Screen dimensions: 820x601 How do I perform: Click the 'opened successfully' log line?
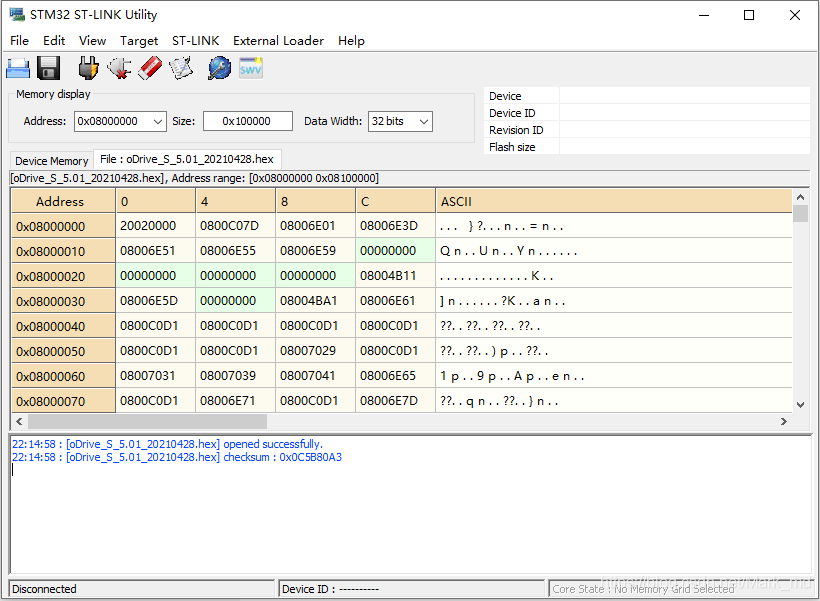167,444
